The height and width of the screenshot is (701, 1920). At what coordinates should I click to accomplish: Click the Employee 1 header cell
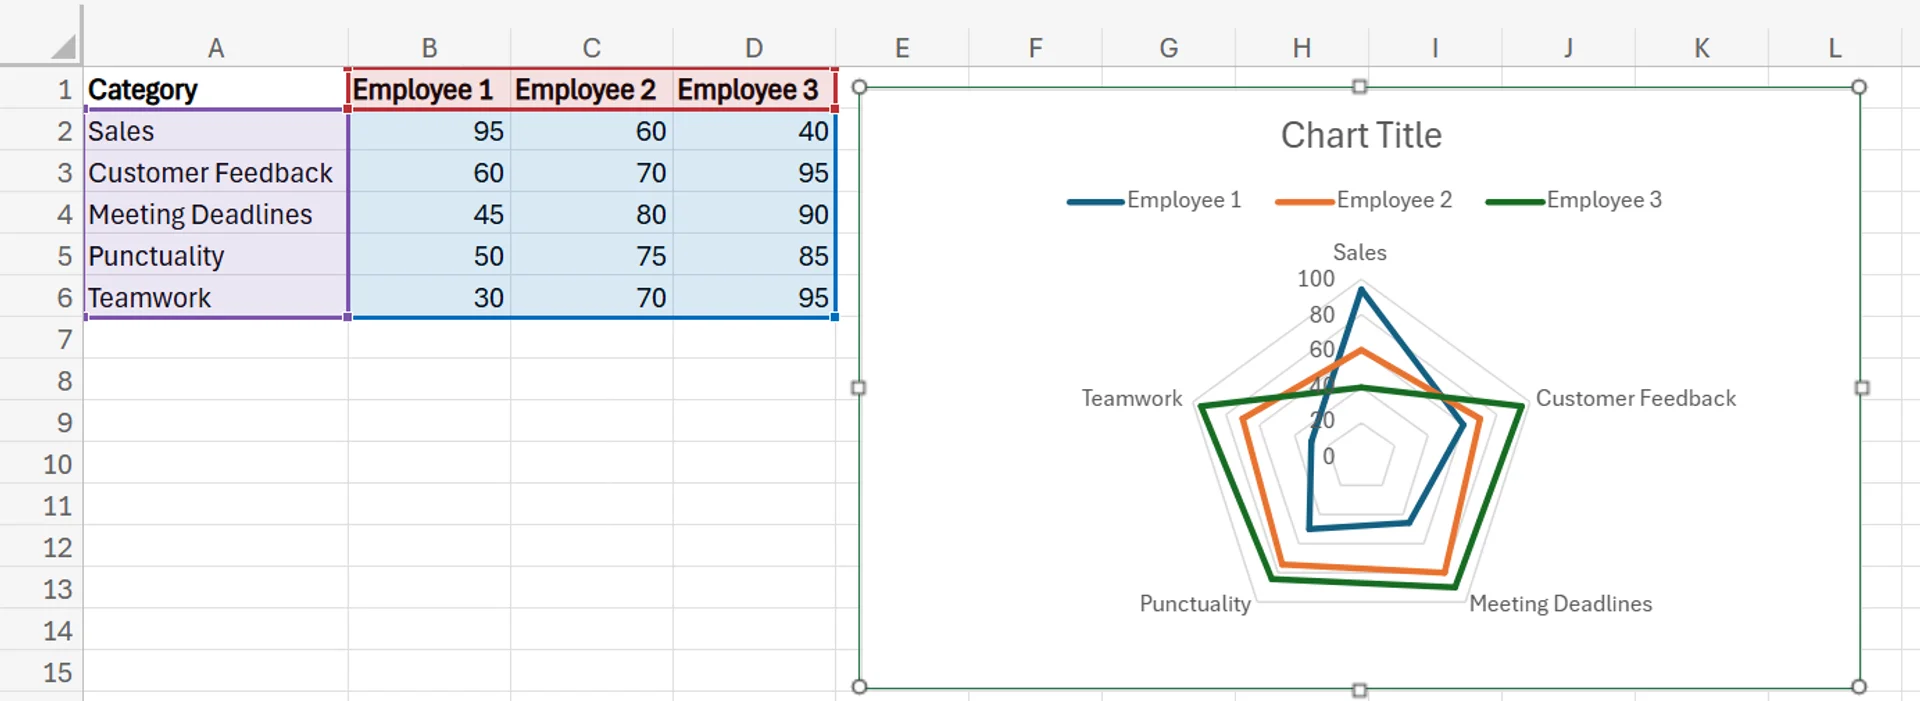pos(429,89)
